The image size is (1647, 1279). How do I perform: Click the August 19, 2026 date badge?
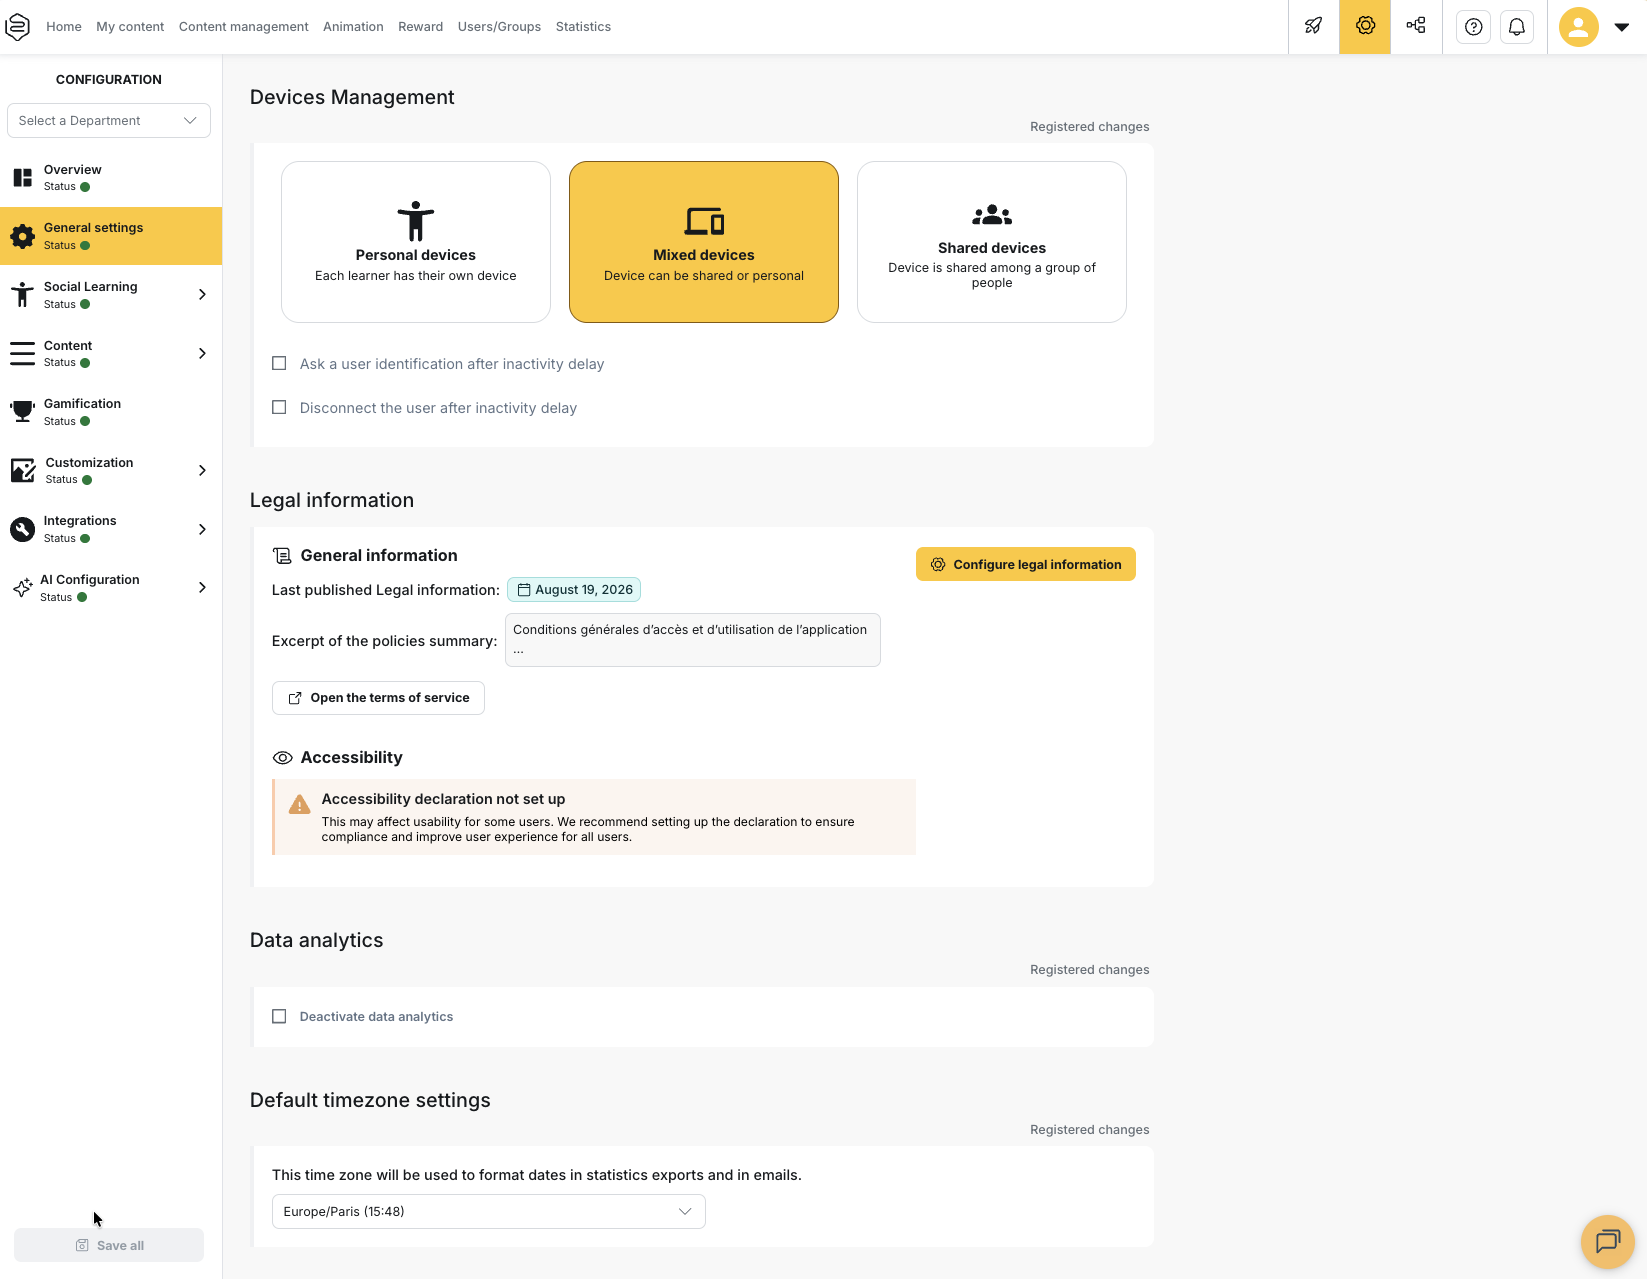click(x=574, y=590)
